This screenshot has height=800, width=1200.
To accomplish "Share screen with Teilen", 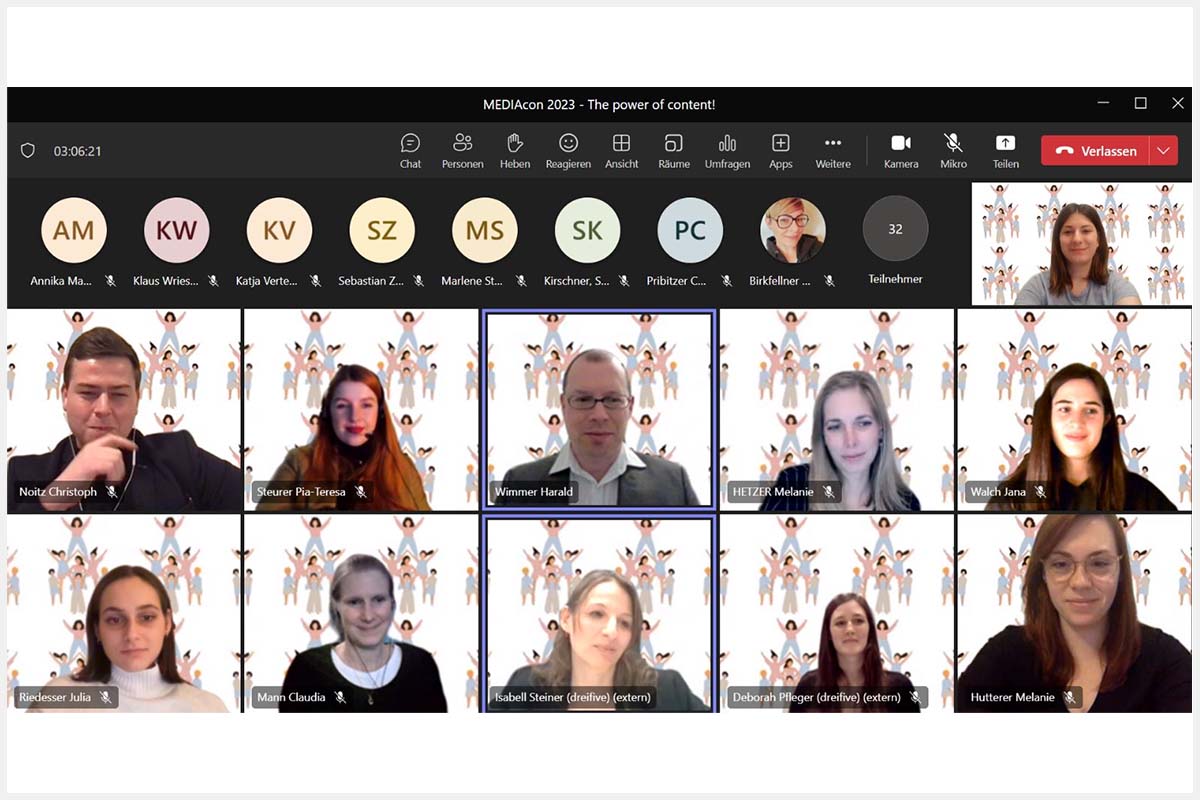I will 1005,150.
